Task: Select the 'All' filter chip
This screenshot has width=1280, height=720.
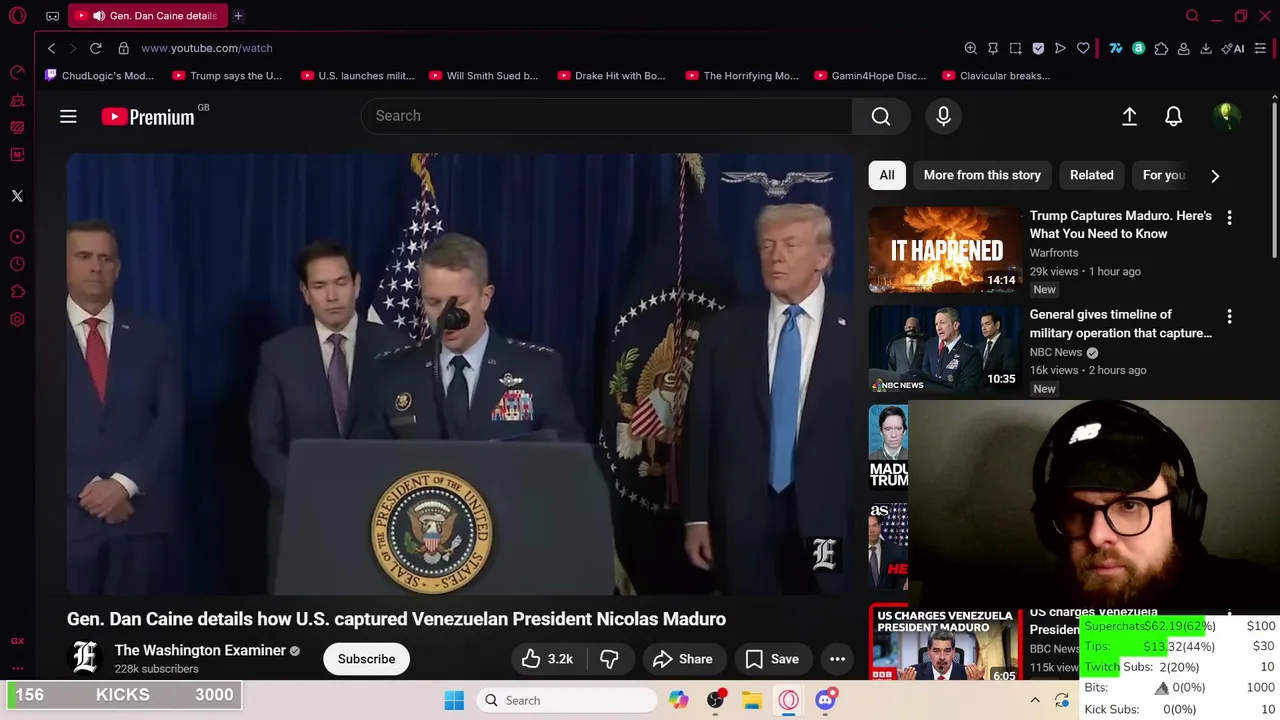Action: click(x=887, y=175)
